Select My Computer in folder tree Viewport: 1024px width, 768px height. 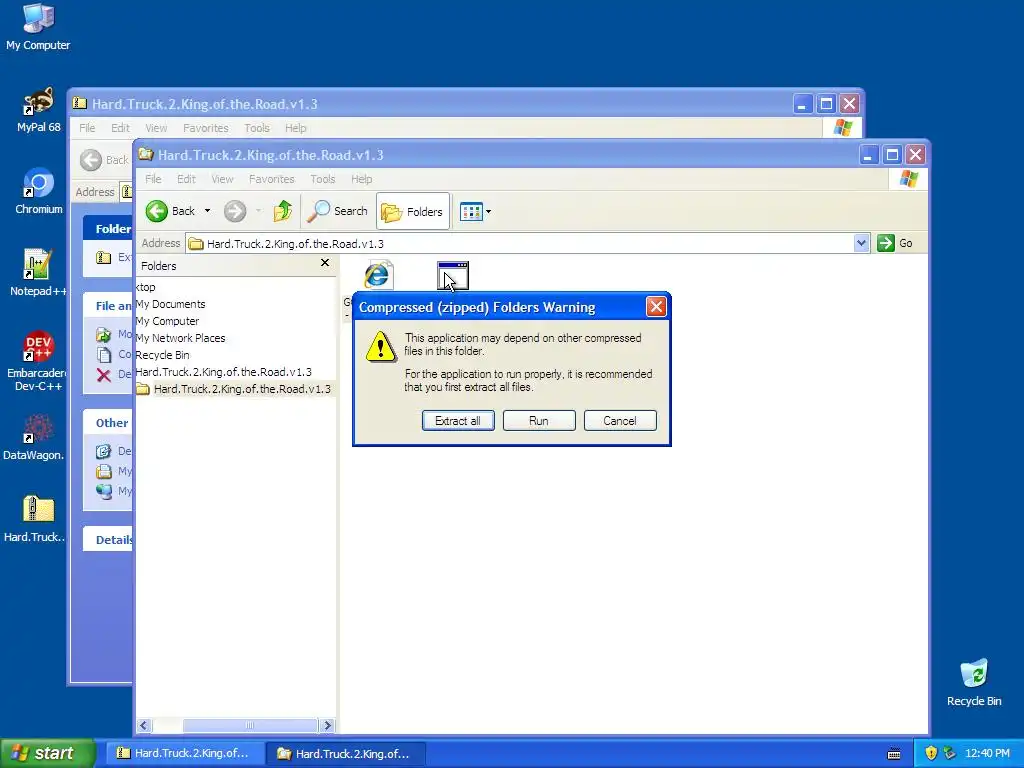(167, 321)
